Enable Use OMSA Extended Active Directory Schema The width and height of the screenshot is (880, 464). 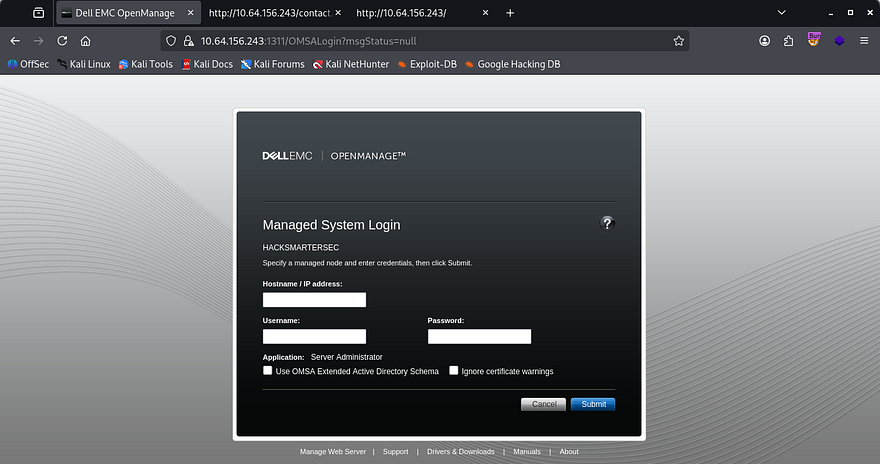pyautogui.click(x=268, y=371)
